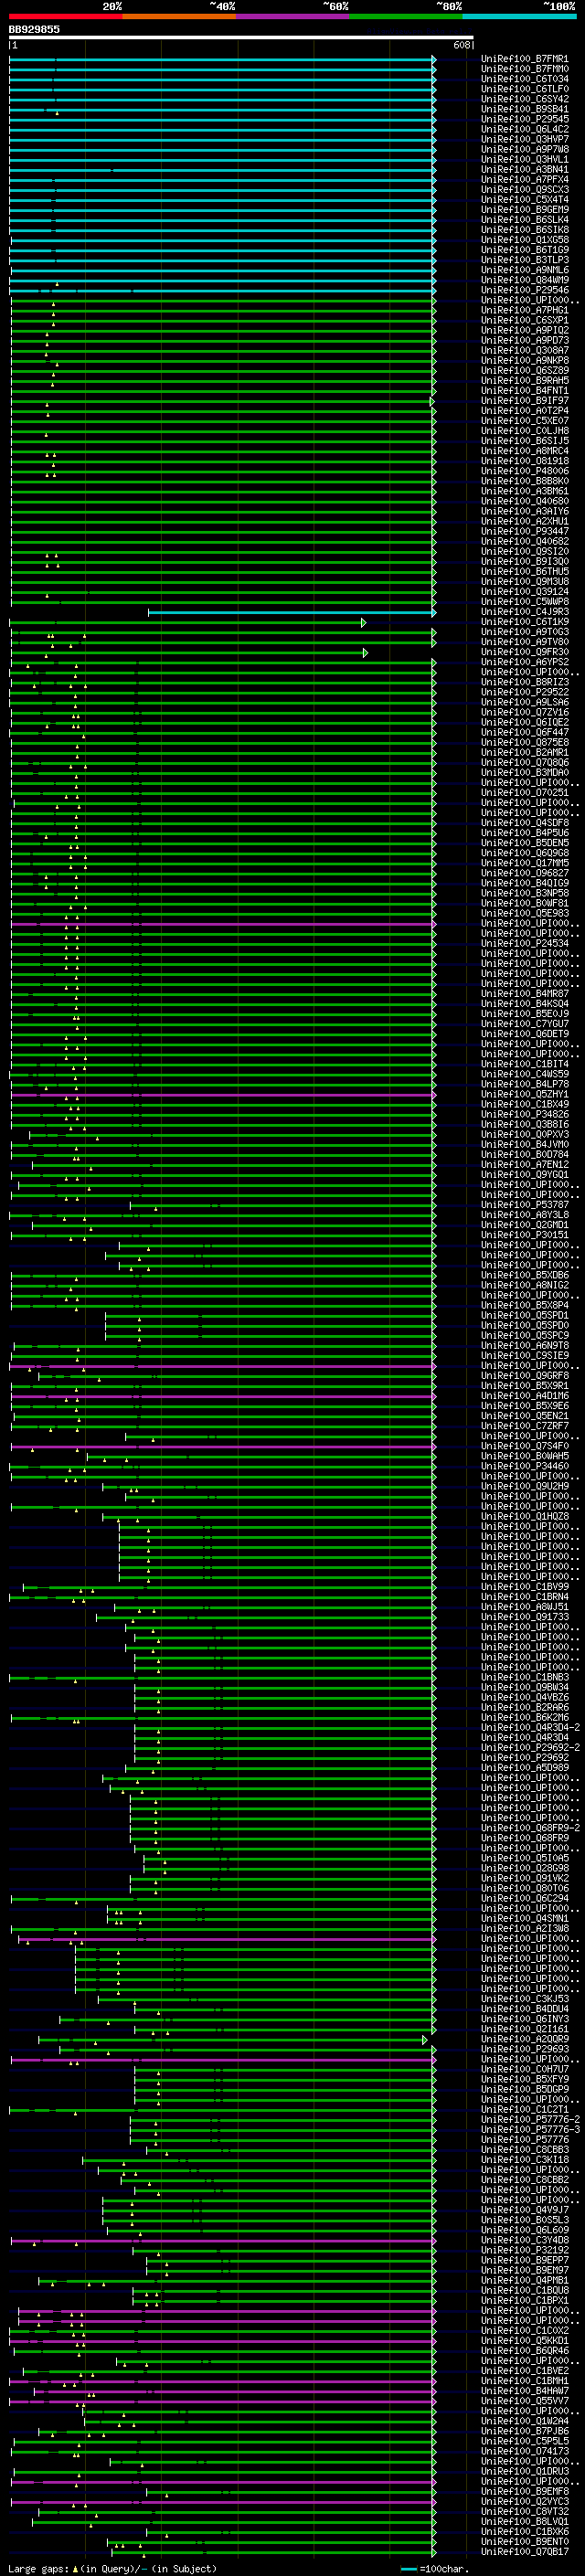
Task: Select the UniRef100_Q1DRU3 label
Action: click(x=524, y=2471)
